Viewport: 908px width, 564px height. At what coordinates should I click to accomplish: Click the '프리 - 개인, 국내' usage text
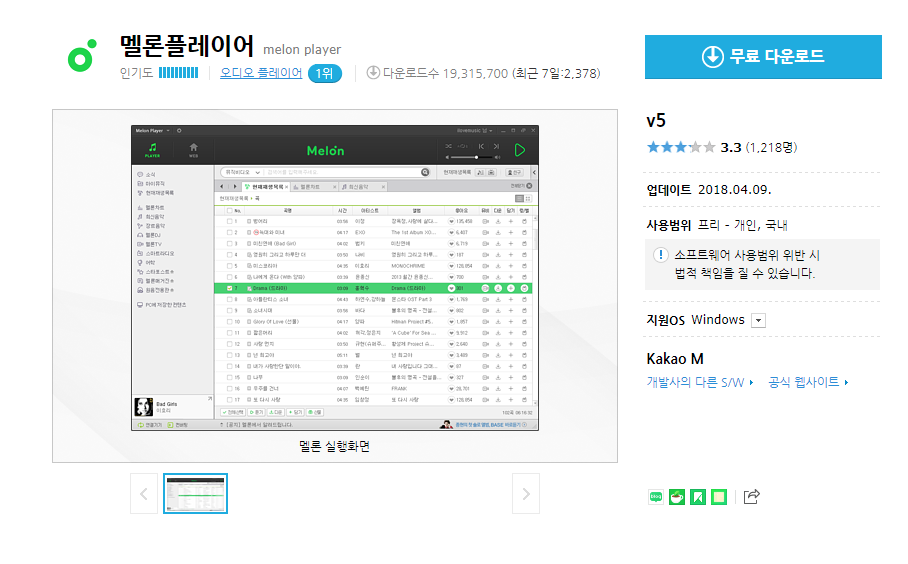[742, 225]
